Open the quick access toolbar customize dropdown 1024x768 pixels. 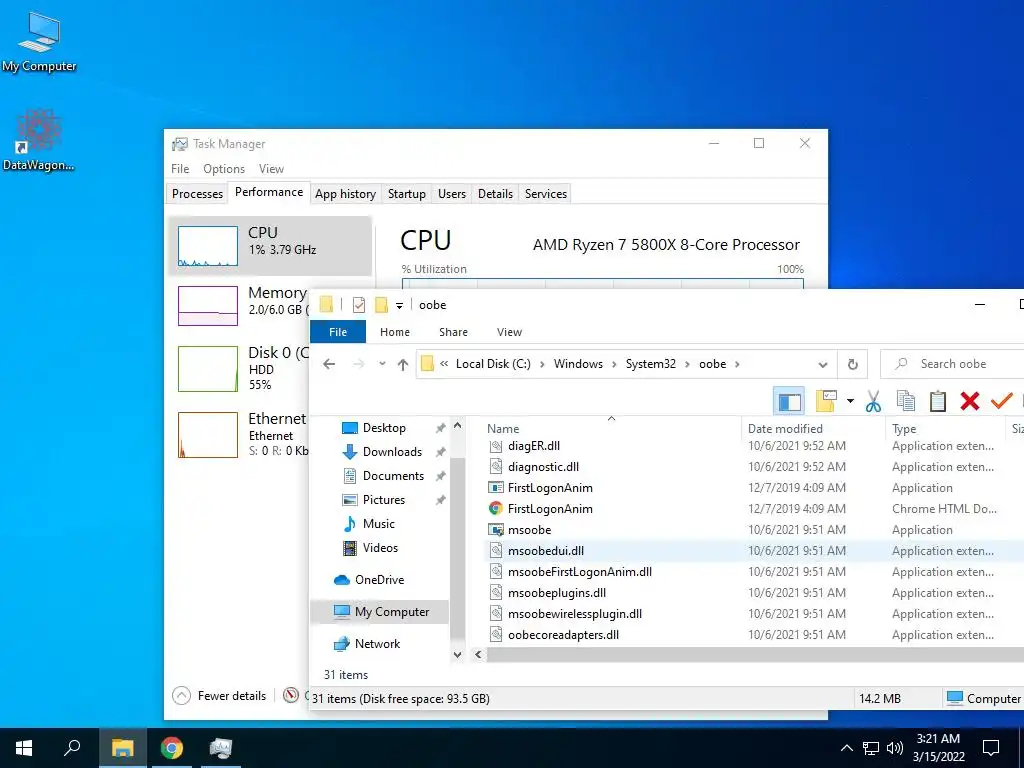point(399,305)
